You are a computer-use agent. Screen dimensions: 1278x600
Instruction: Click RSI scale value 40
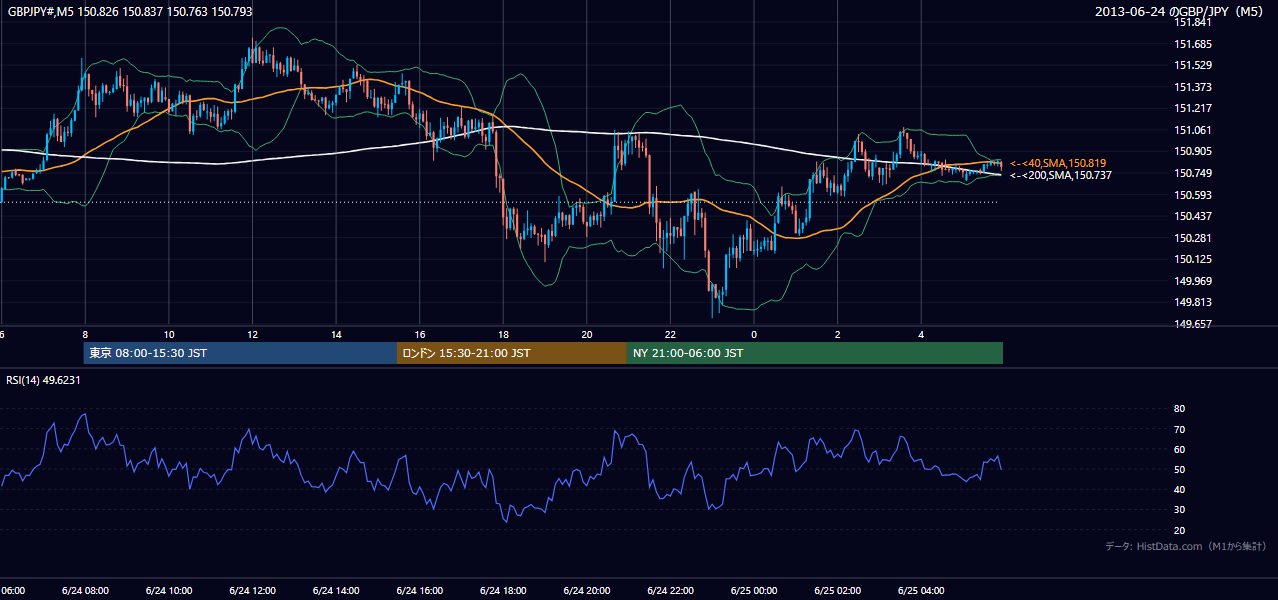tap(1180, 489)
